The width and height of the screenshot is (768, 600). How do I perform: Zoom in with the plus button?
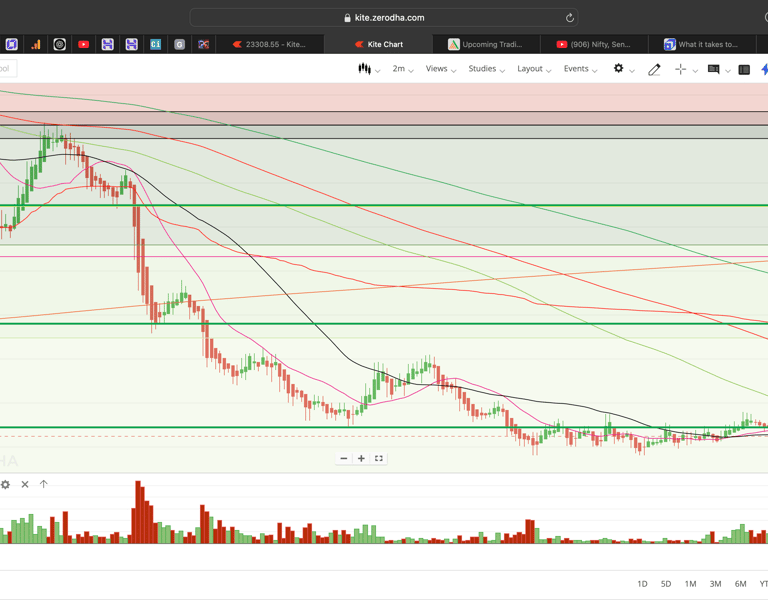tap(361, 458)
